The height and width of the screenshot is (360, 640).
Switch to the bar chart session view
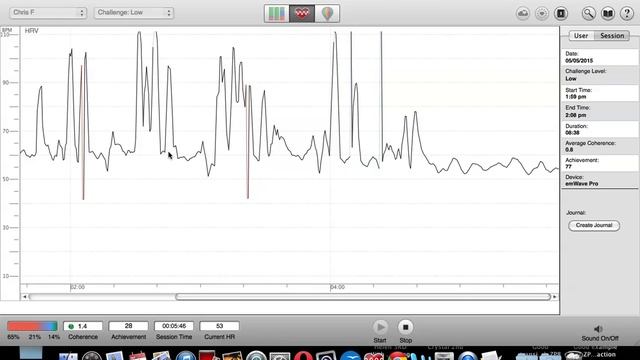tap(276, 13)
